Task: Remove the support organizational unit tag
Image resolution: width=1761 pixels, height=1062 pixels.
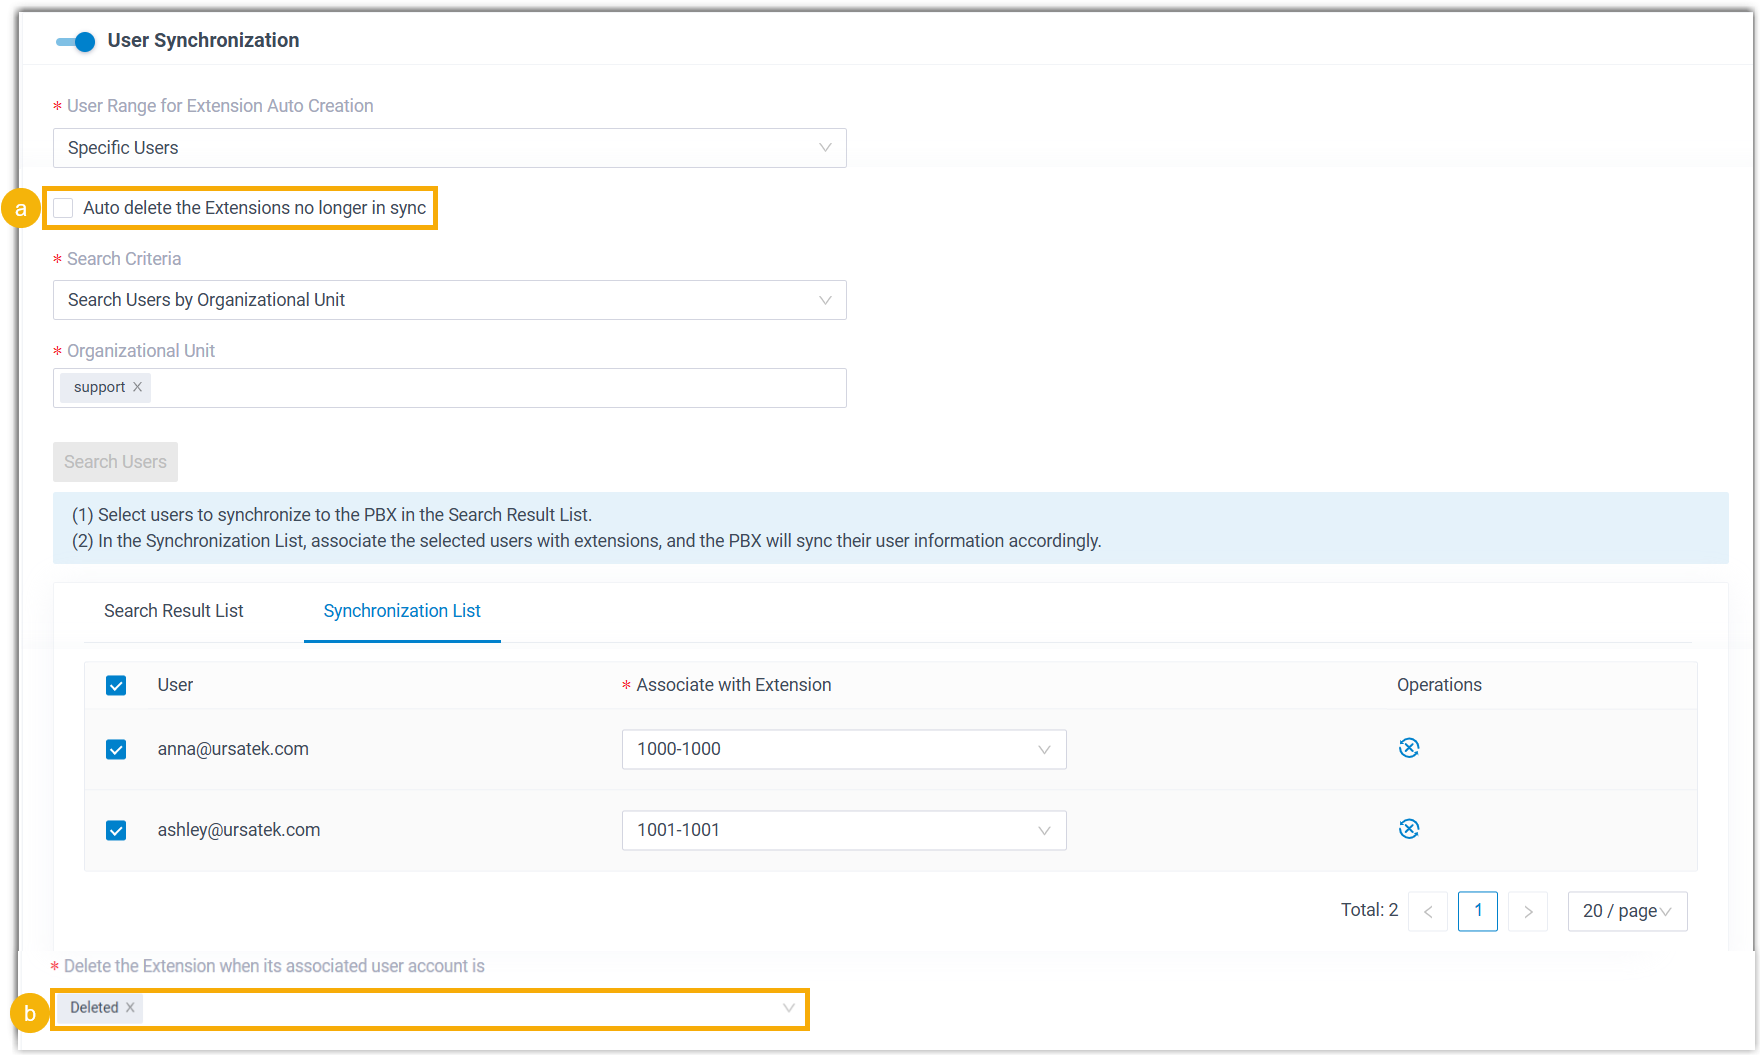Action: [138, 387]
